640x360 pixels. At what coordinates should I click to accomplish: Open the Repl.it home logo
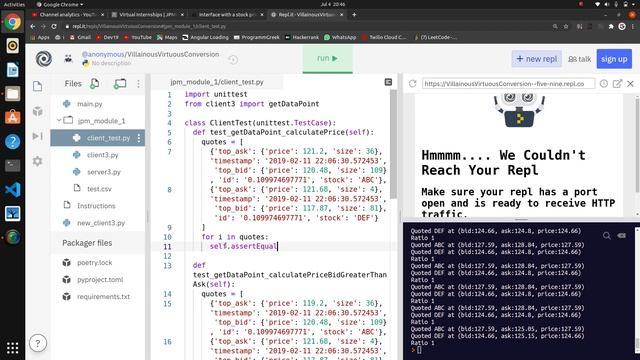tap(44, 59)
